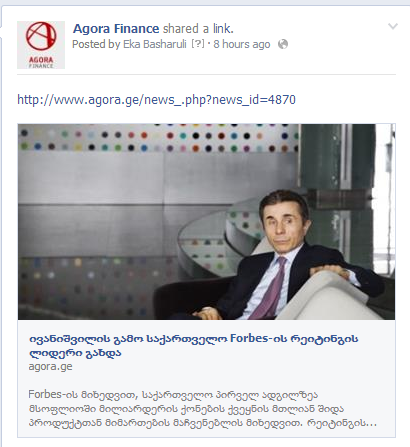Click the word Forbes in the headline
410x447 pixels.
click(x=249, y=339)
